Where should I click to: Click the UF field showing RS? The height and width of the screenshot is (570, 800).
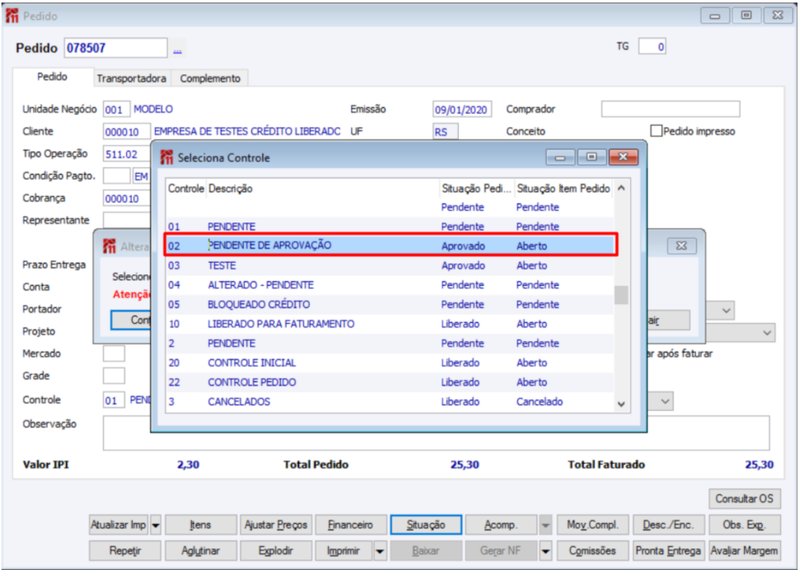click(x=445, y=132)
